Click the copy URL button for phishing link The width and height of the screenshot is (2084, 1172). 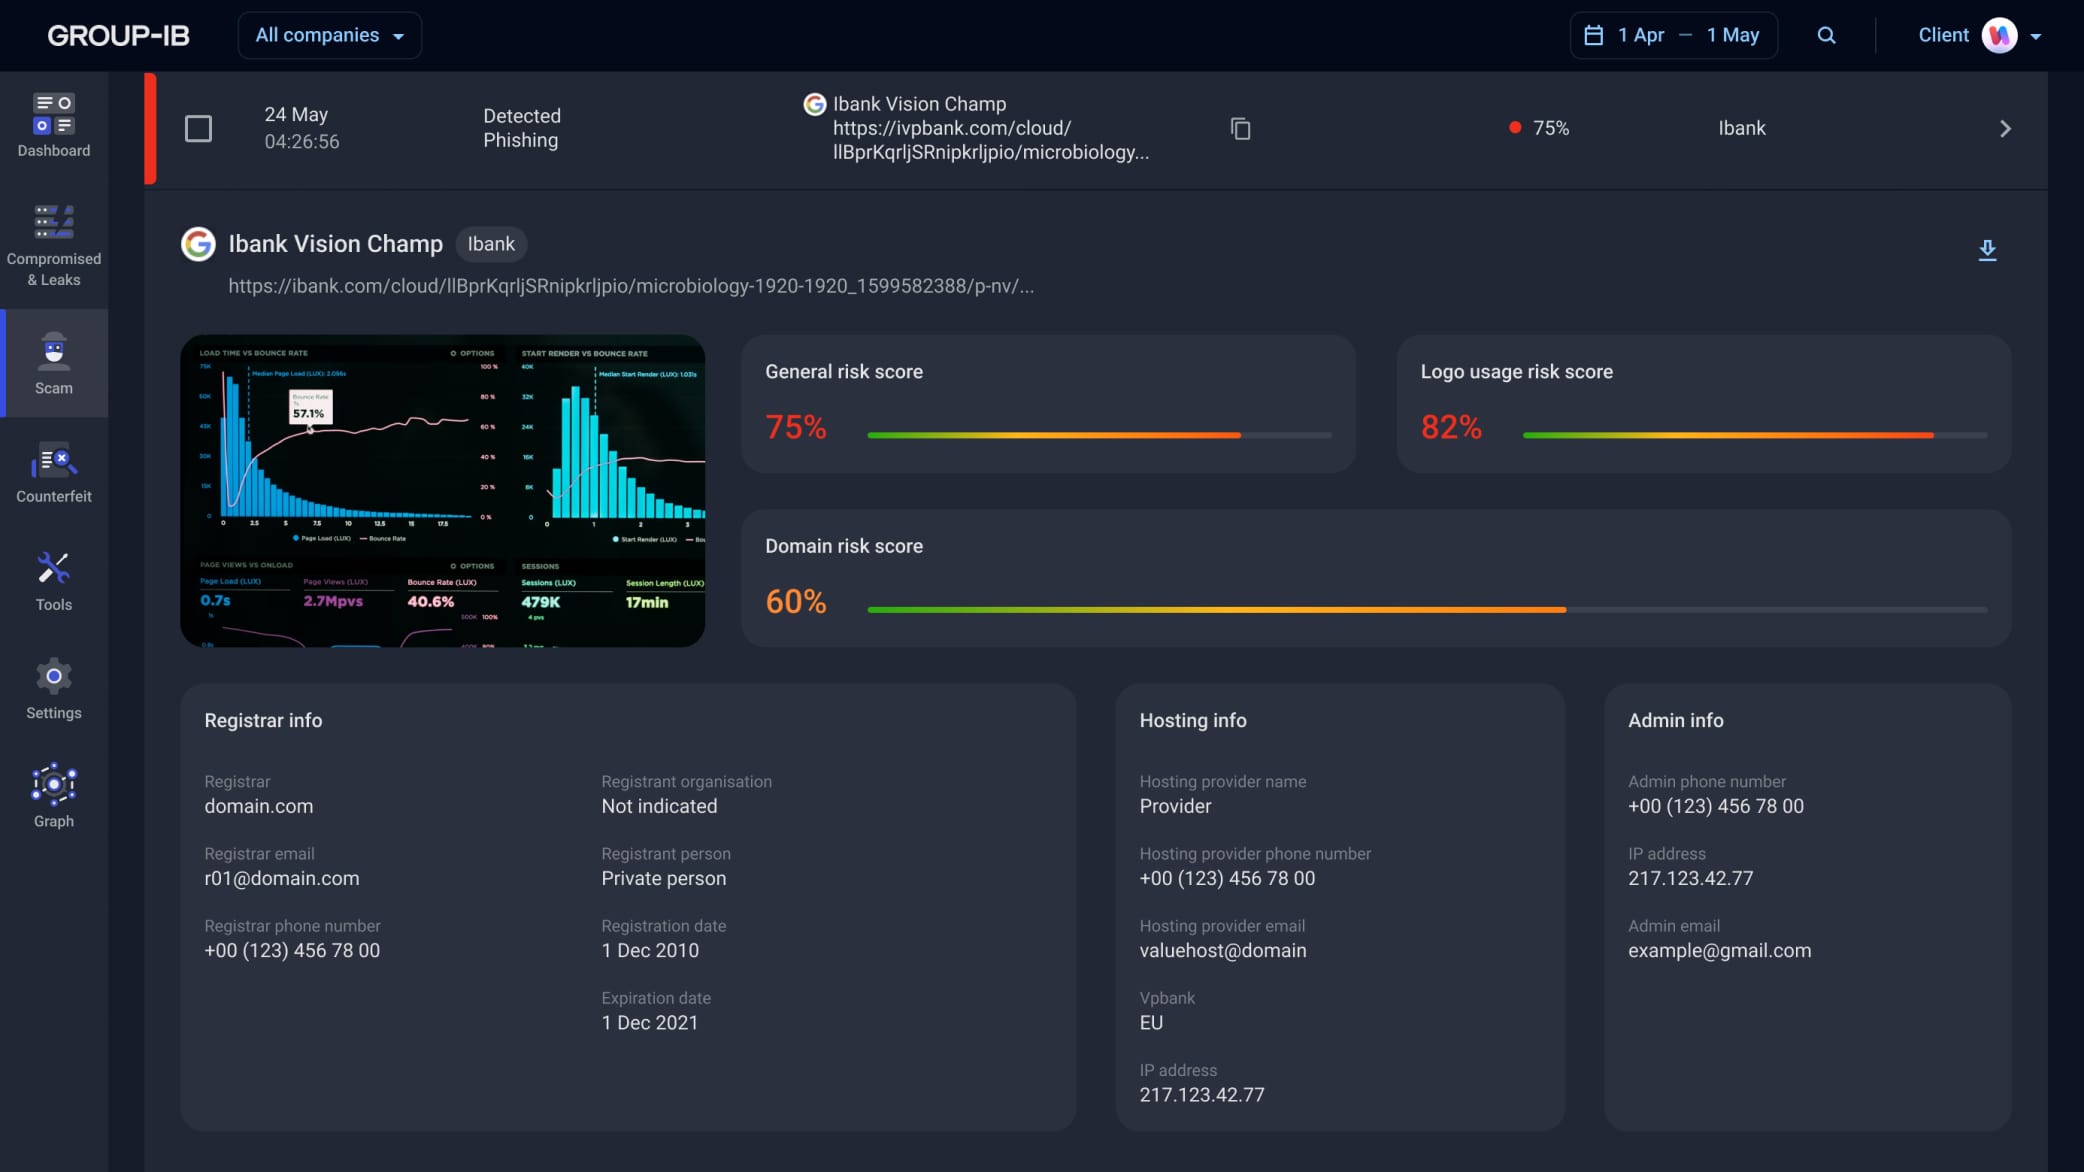(1238, 129)
